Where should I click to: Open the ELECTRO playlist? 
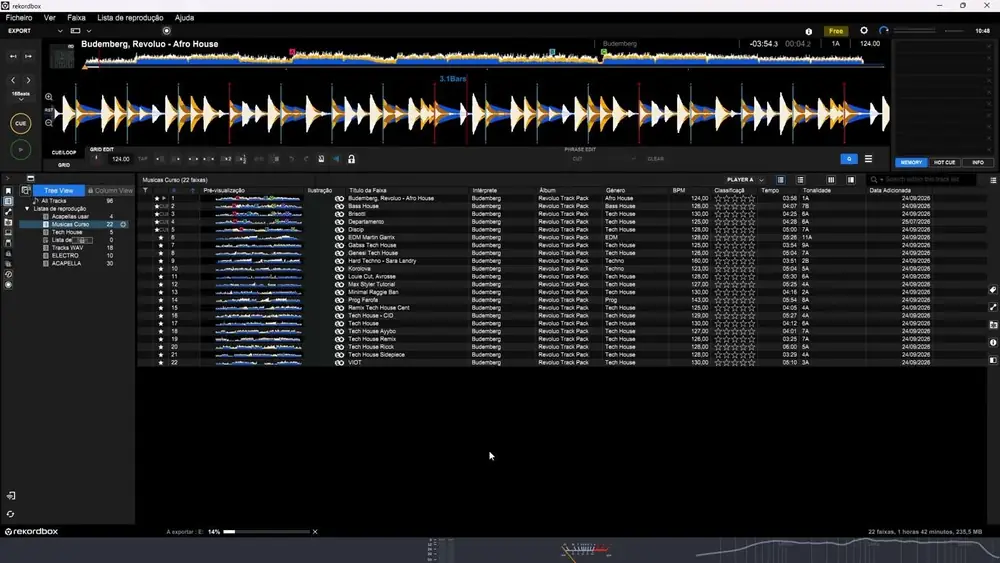pos(65,255)
